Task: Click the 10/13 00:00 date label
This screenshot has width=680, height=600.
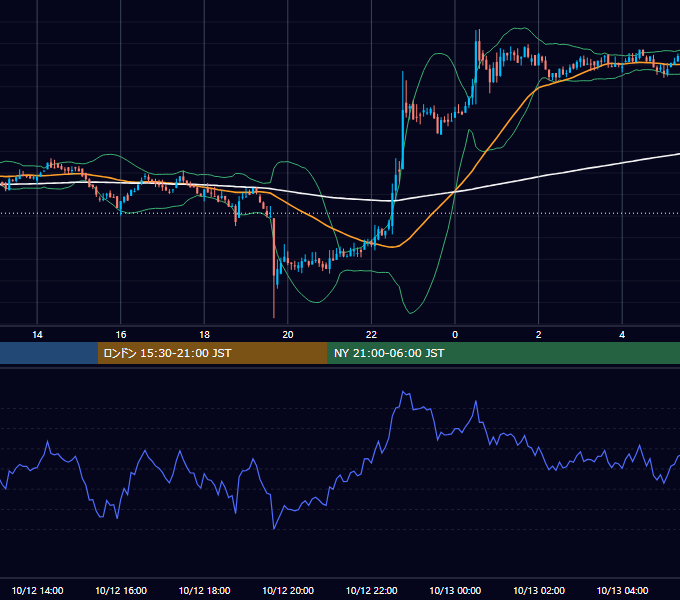Action: point(455,590)
